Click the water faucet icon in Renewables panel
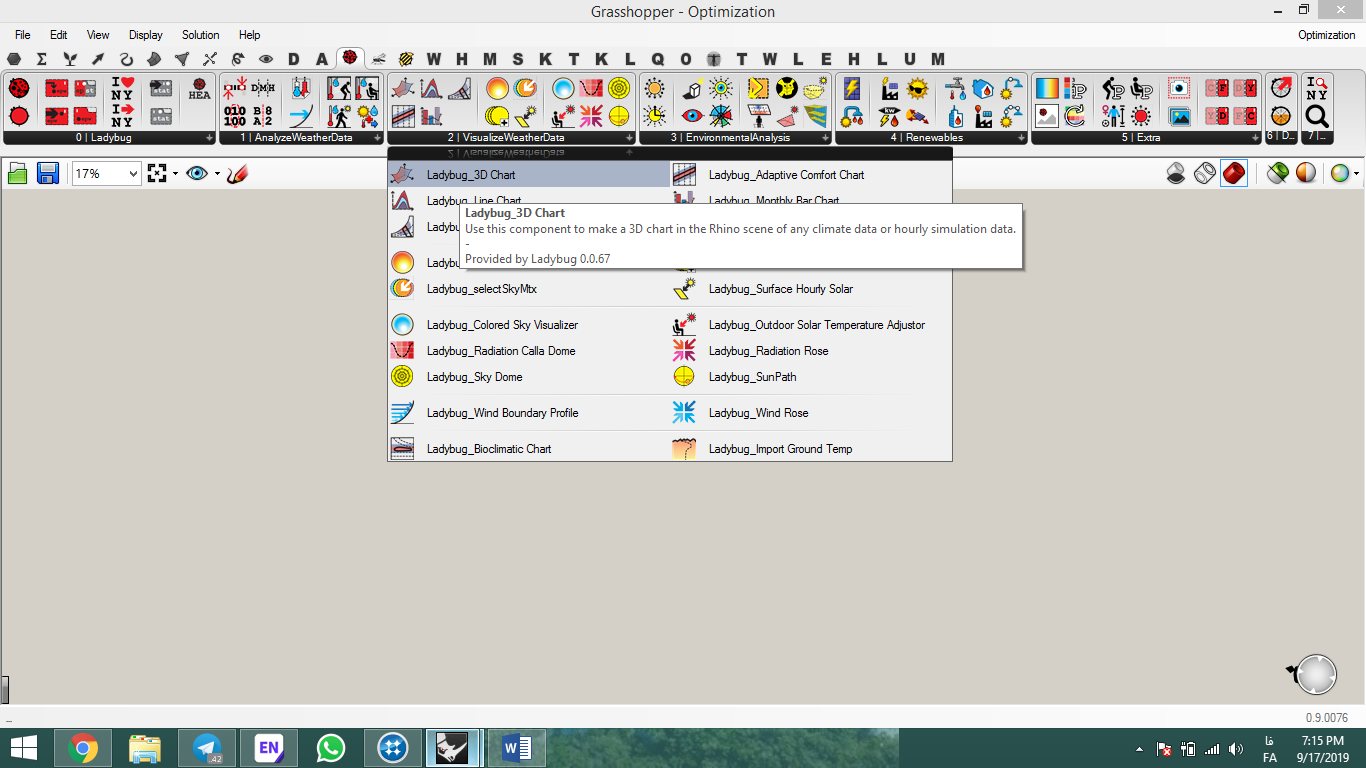This screenshot has width=1366, height=768. [x=955, y=89]
